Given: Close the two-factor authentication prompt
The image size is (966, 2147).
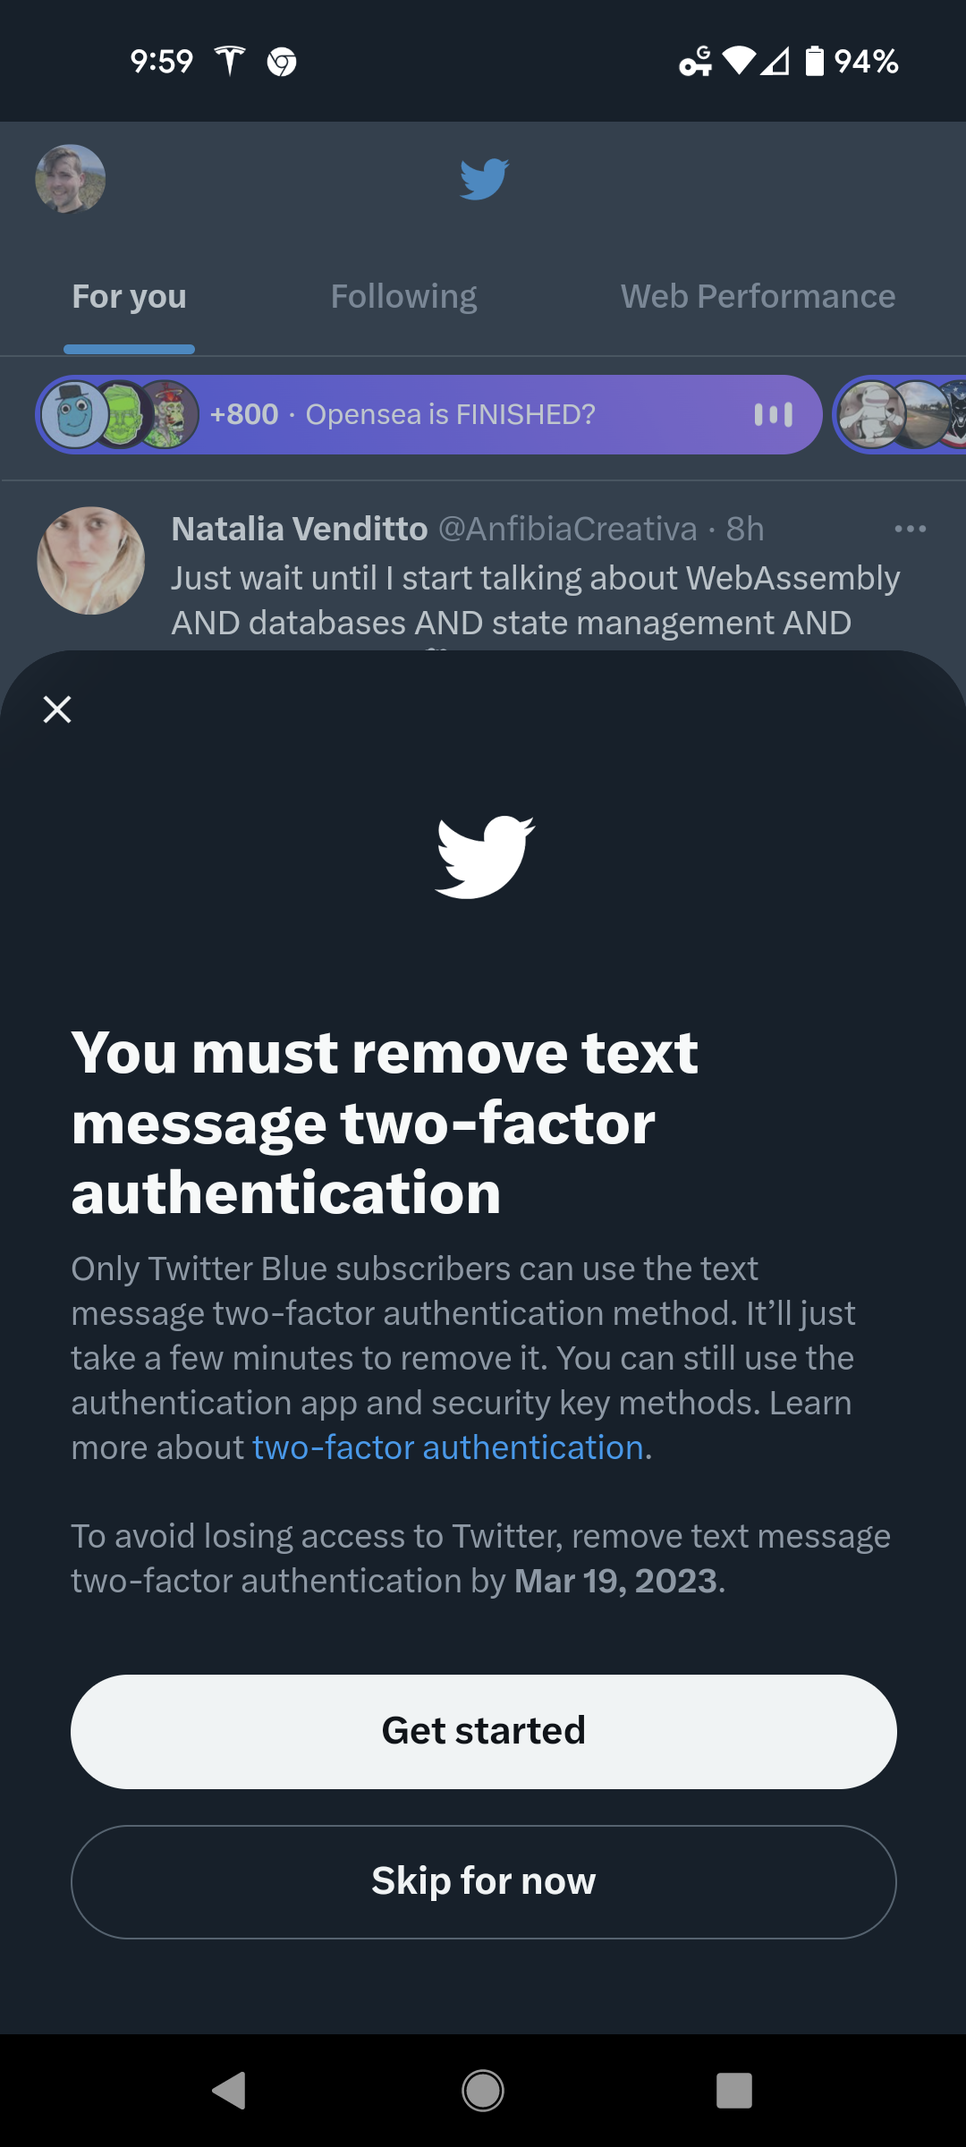Looking at the screenshot, I should point(57,709).
